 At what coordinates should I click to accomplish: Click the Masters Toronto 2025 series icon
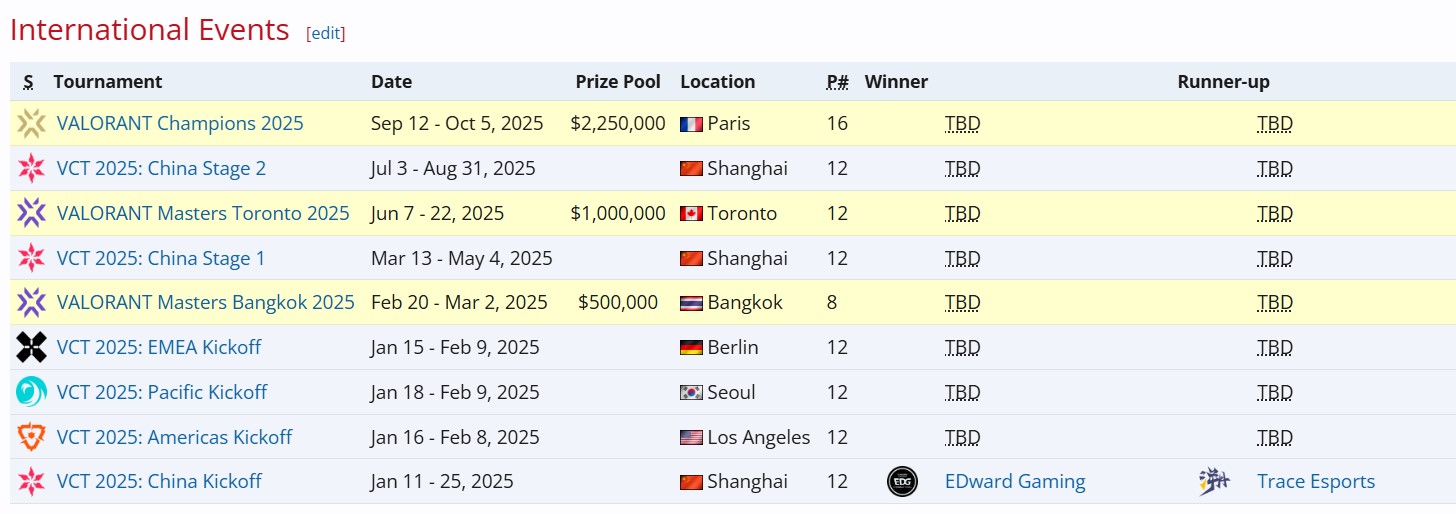[31, 213]
